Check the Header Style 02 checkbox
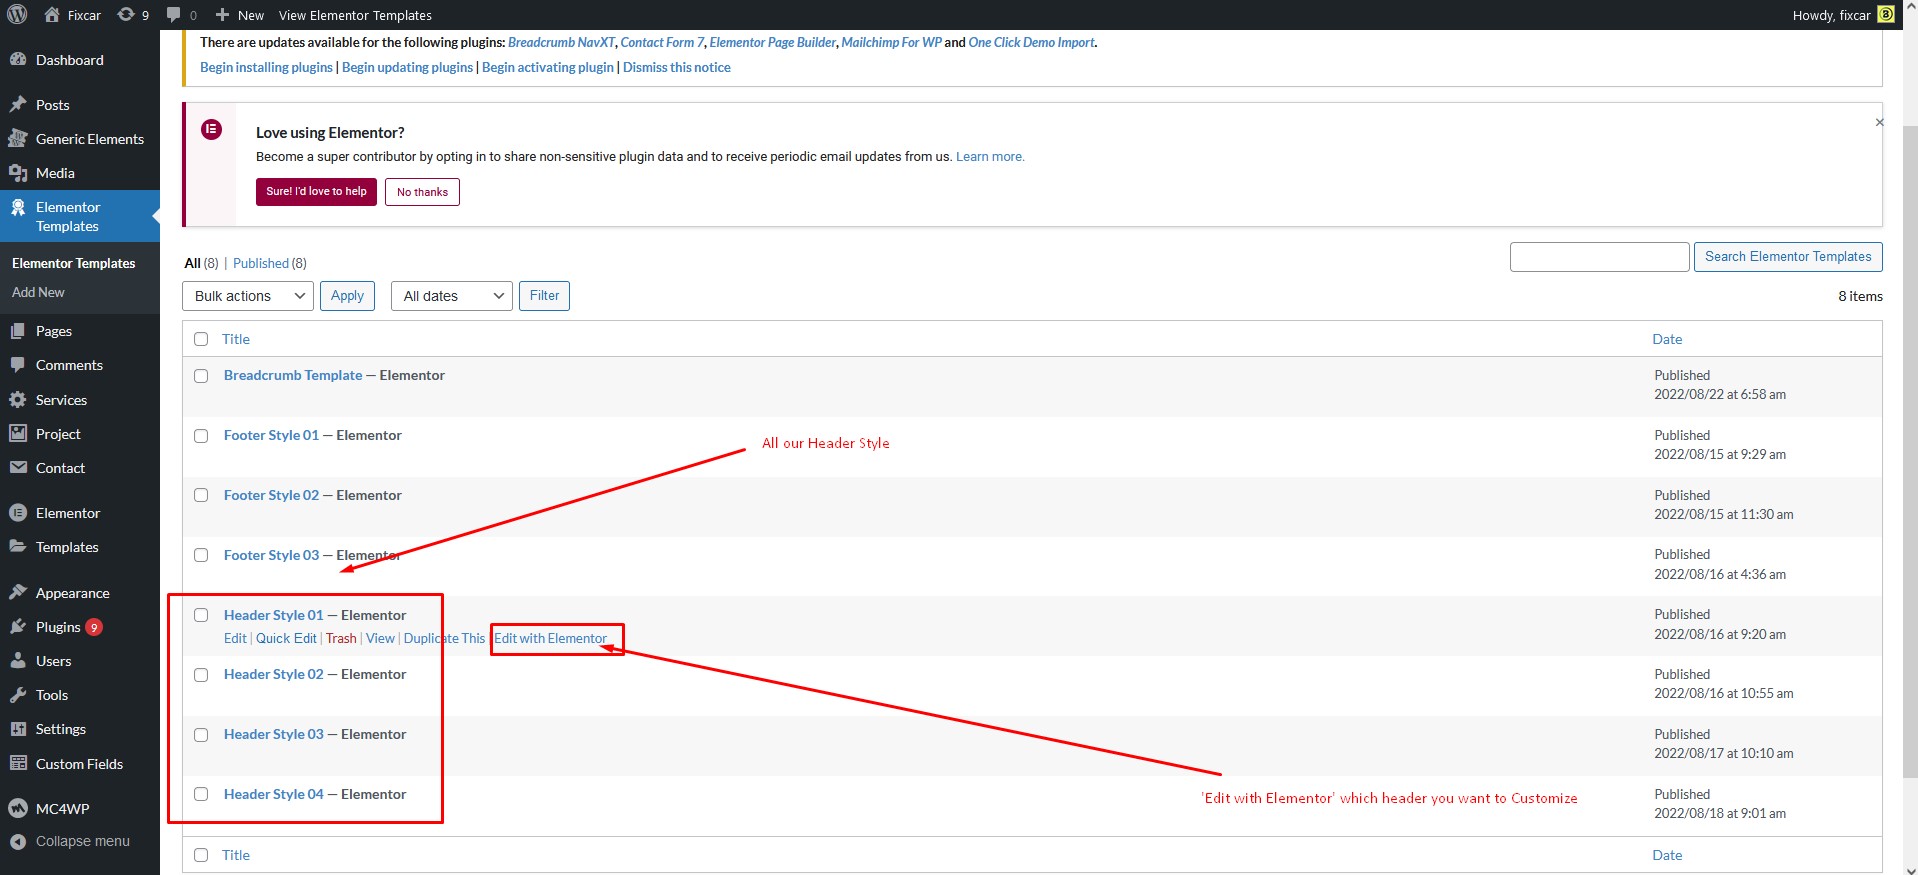1918x875 pixels. pos(201,675)
